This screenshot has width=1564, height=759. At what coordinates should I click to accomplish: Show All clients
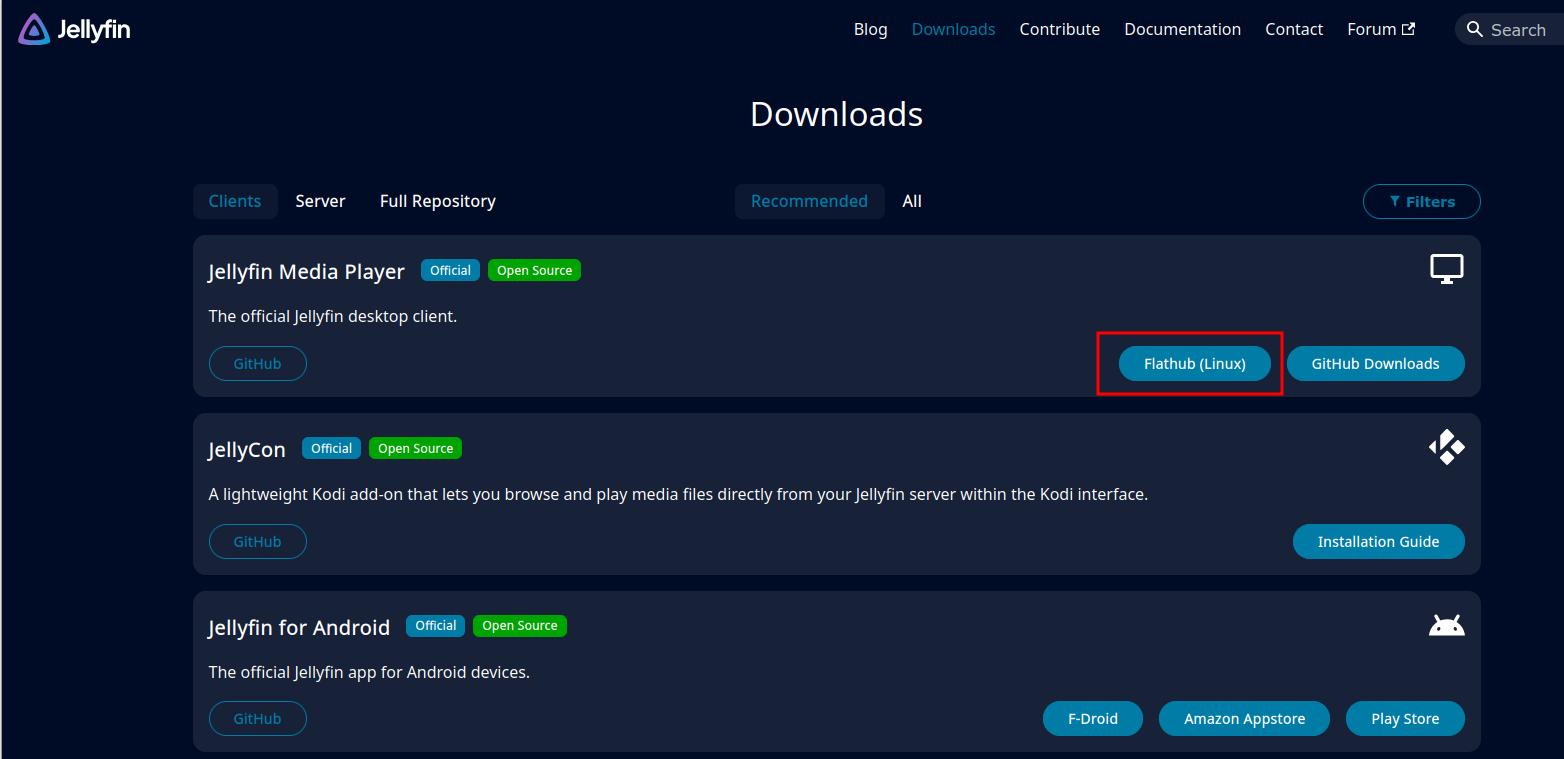[x=912, y=201]
